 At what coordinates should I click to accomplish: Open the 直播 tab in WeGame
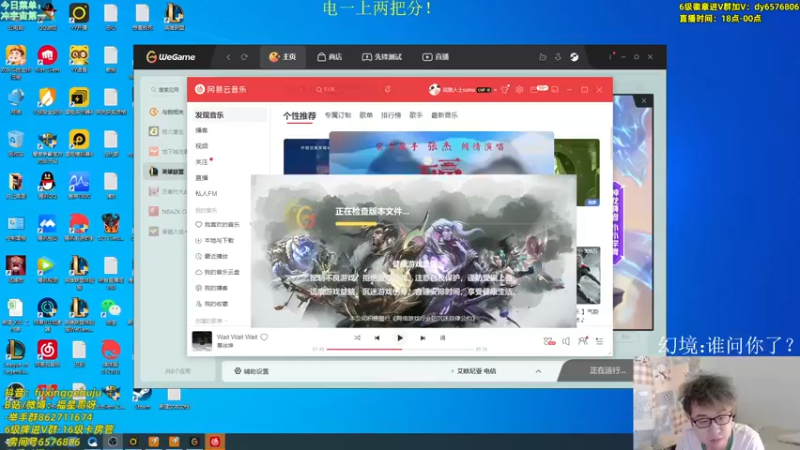pyautogui.click(x=435, y=57)
